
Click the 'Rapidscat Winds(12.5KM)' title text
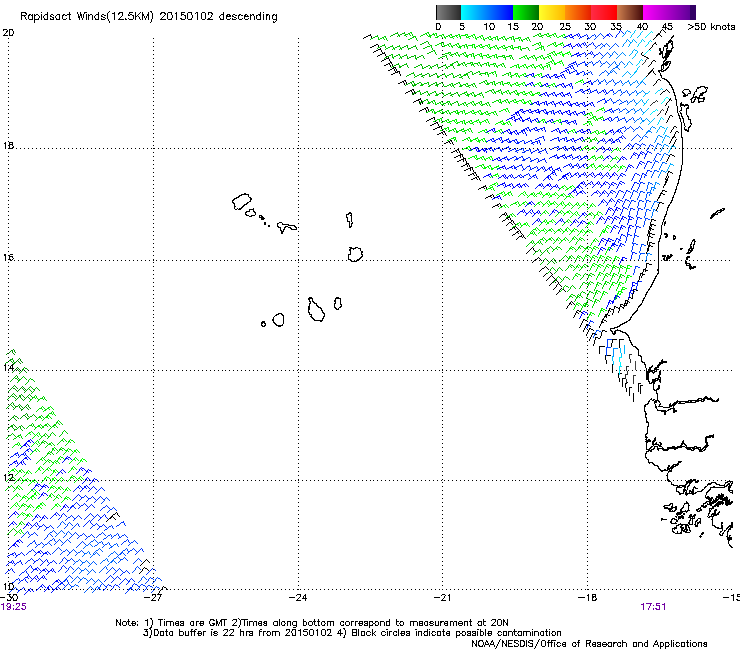click(87, 17)
